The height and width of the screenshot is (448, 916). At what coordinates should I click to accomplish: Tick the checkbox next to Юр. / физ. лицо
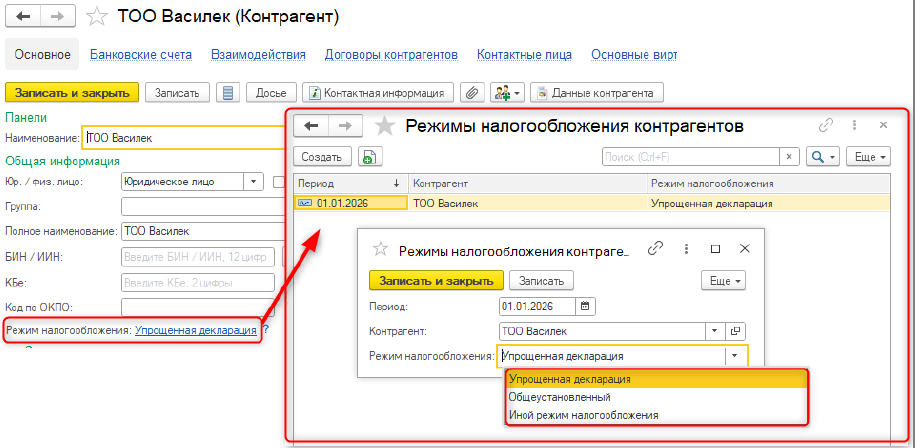(x=279, y=182)
